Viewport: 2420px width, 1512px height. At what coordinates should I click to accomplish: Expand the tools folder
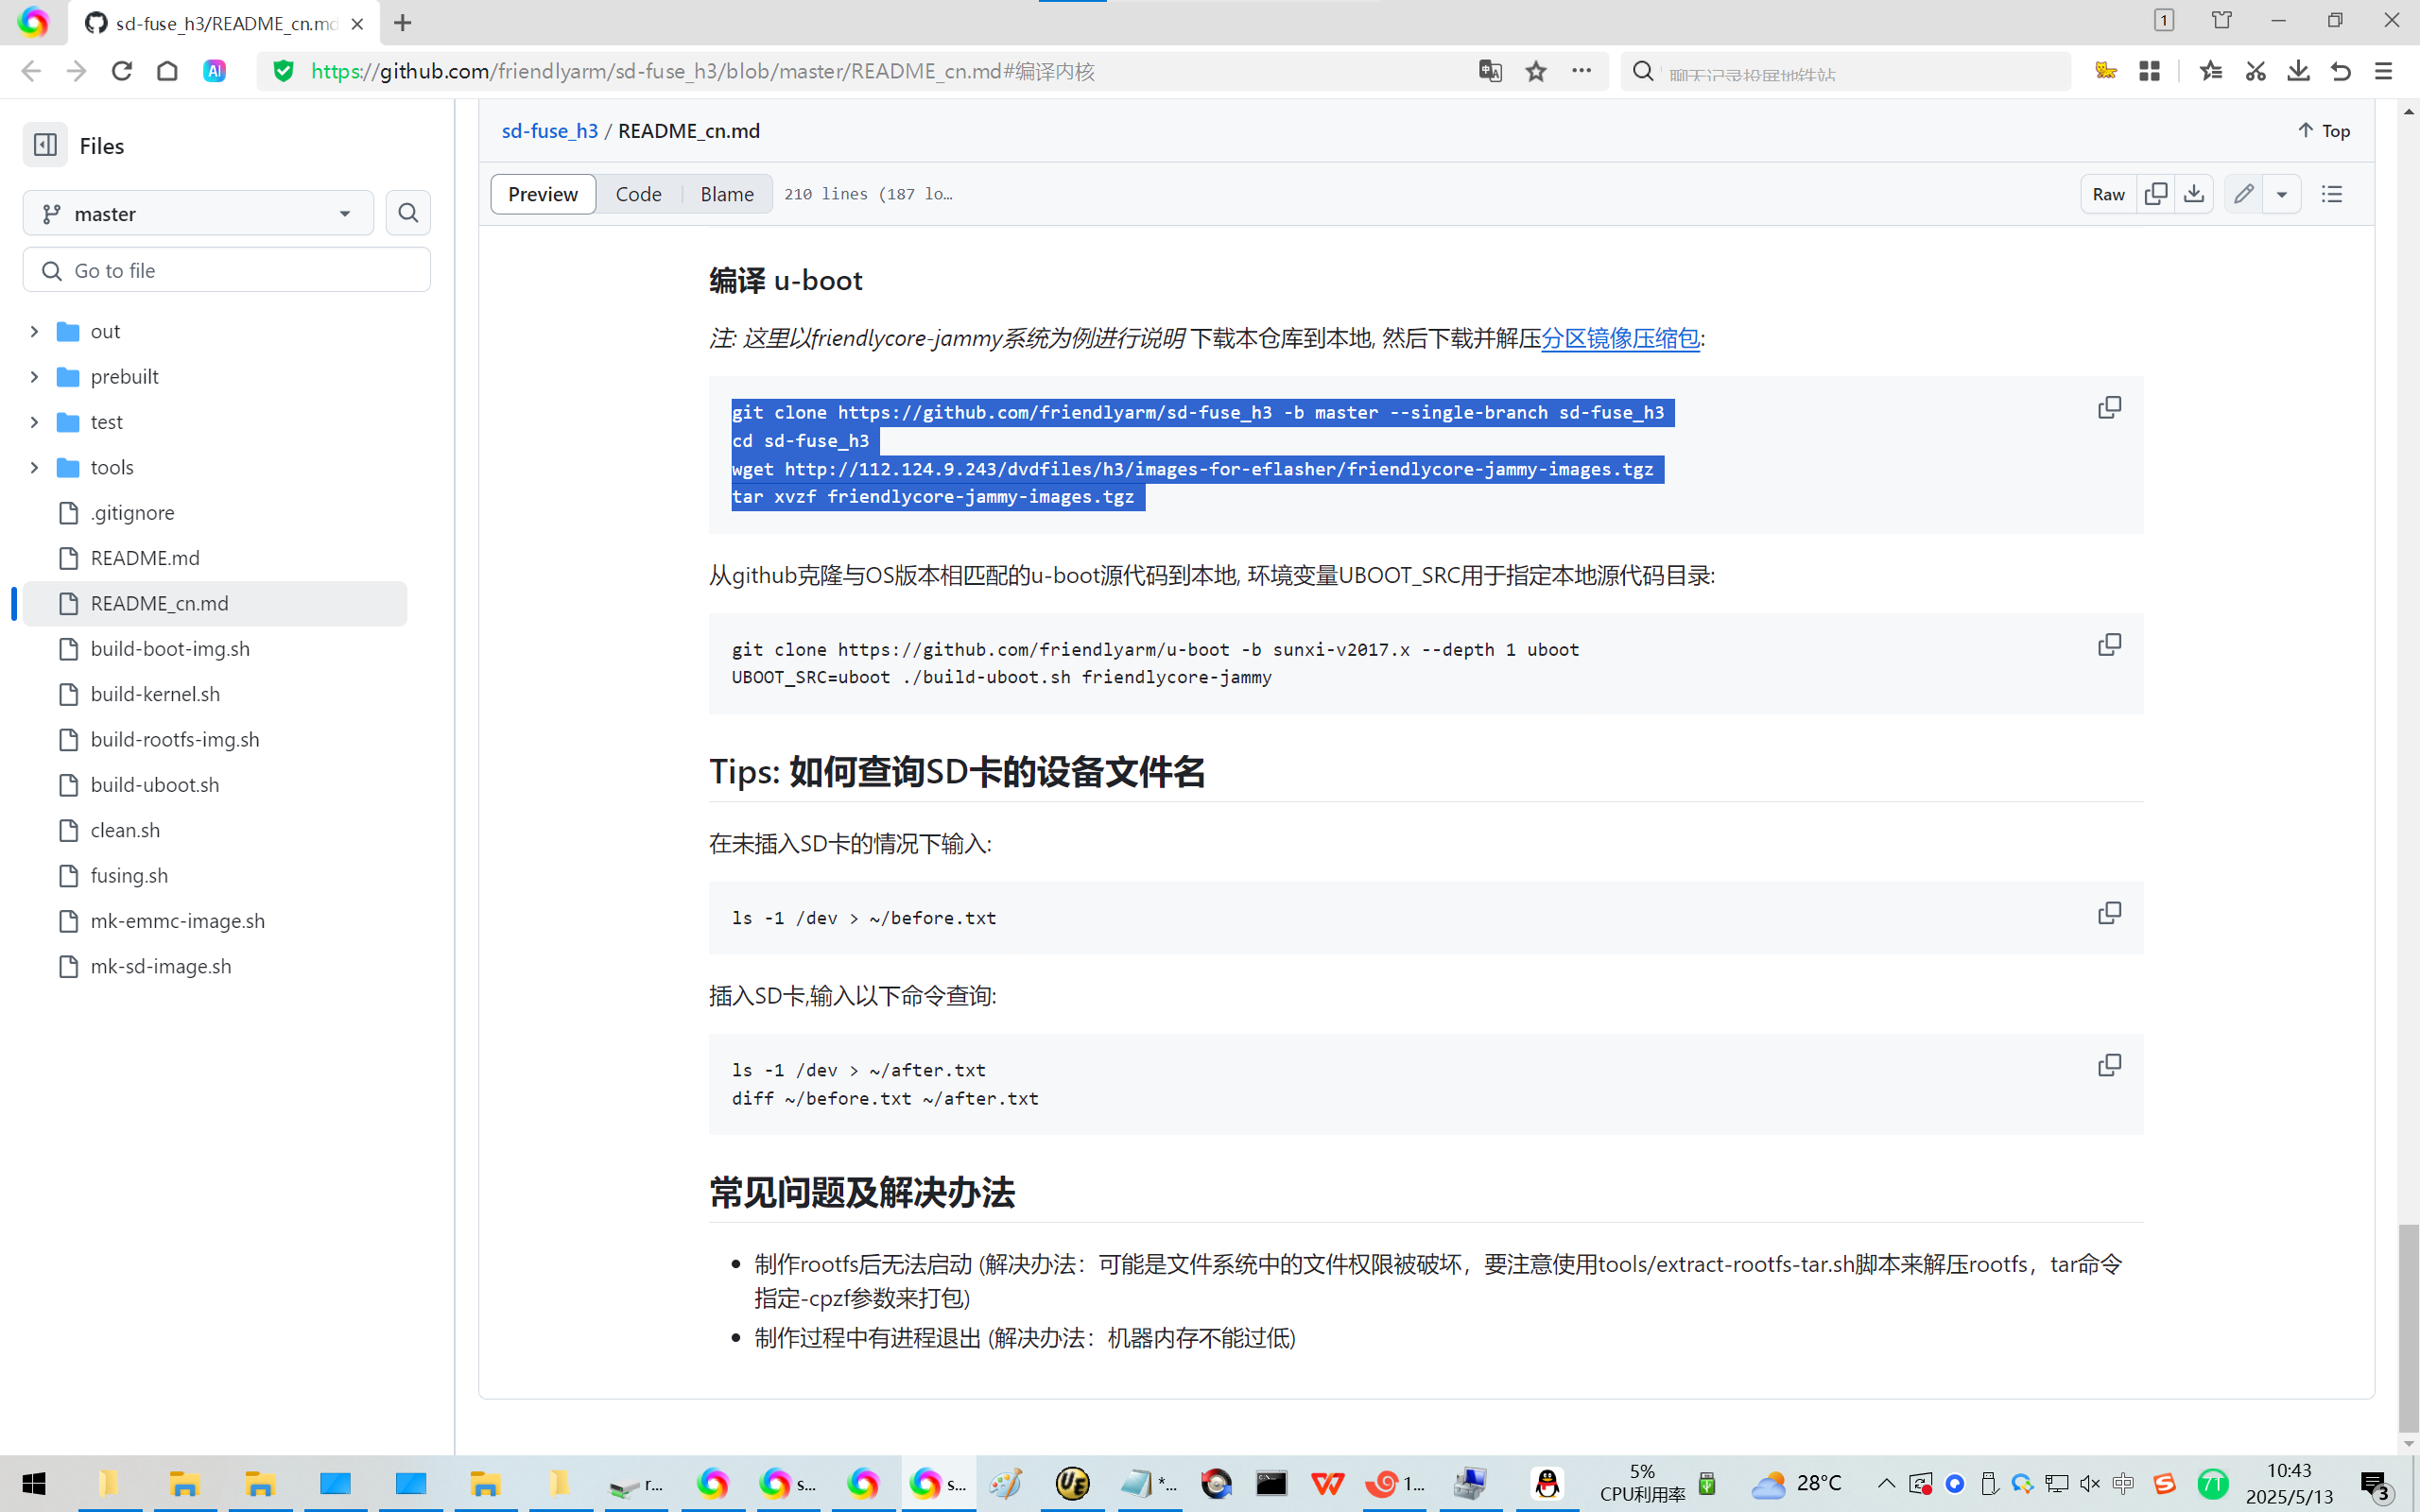pos(34,467)
